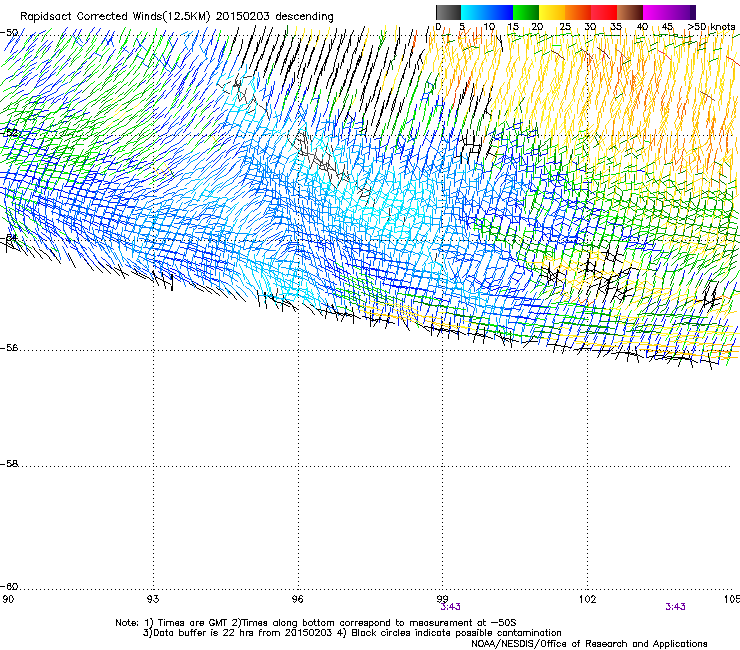Click the '-56' latitude axis label
Viewport: 740px width, 650px height.
(9, 348)
